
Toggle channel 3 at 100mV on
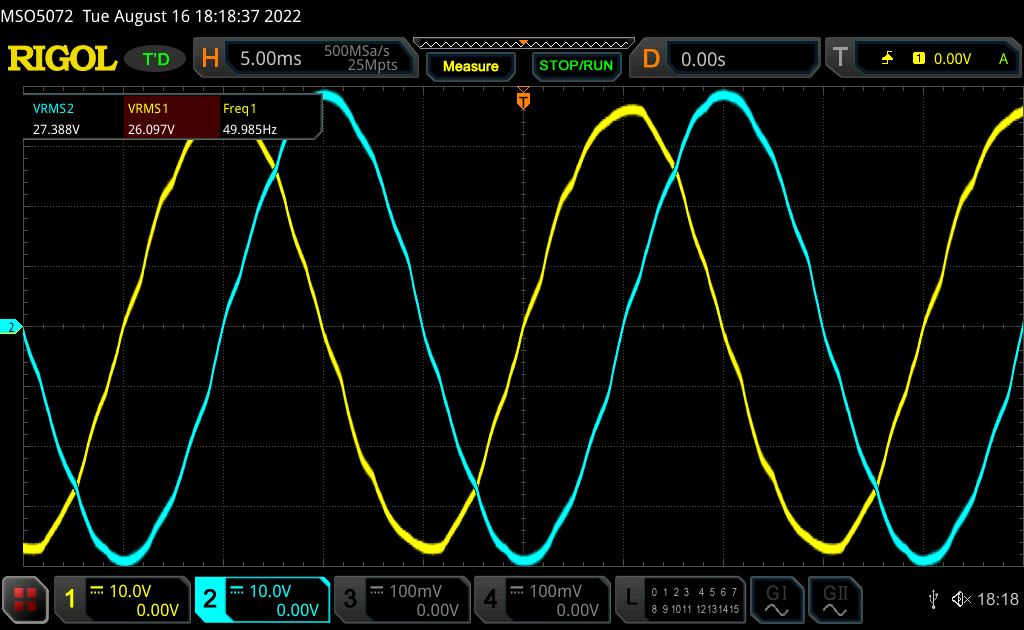(x=402, y=599)
